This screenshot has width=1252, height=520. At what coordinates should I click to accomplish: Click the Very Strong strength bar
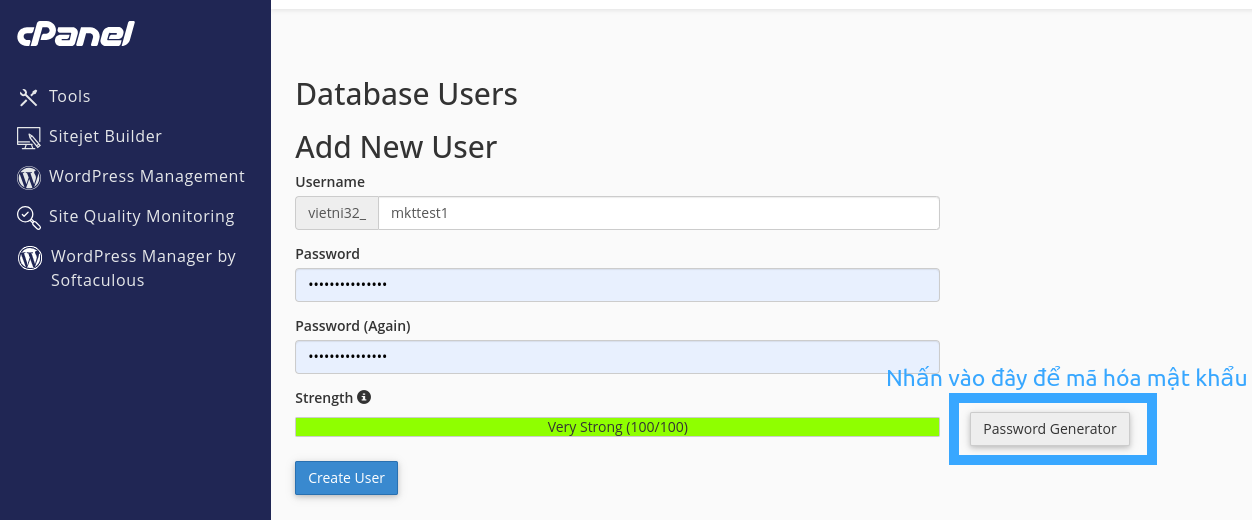coord(617,428)
